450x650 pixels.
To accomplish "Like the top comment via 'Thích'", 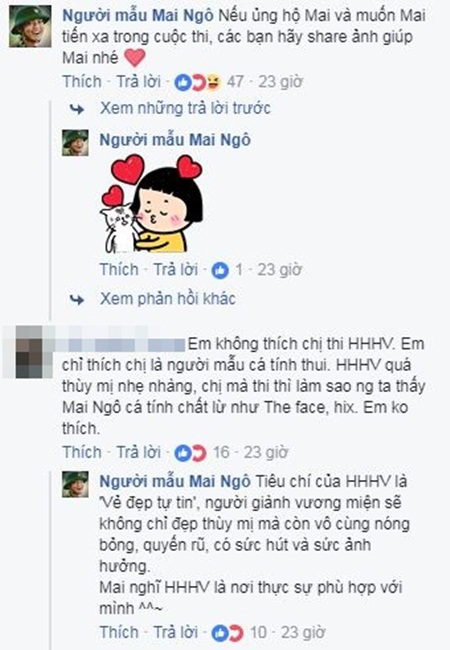I will (x=82, y=82).
